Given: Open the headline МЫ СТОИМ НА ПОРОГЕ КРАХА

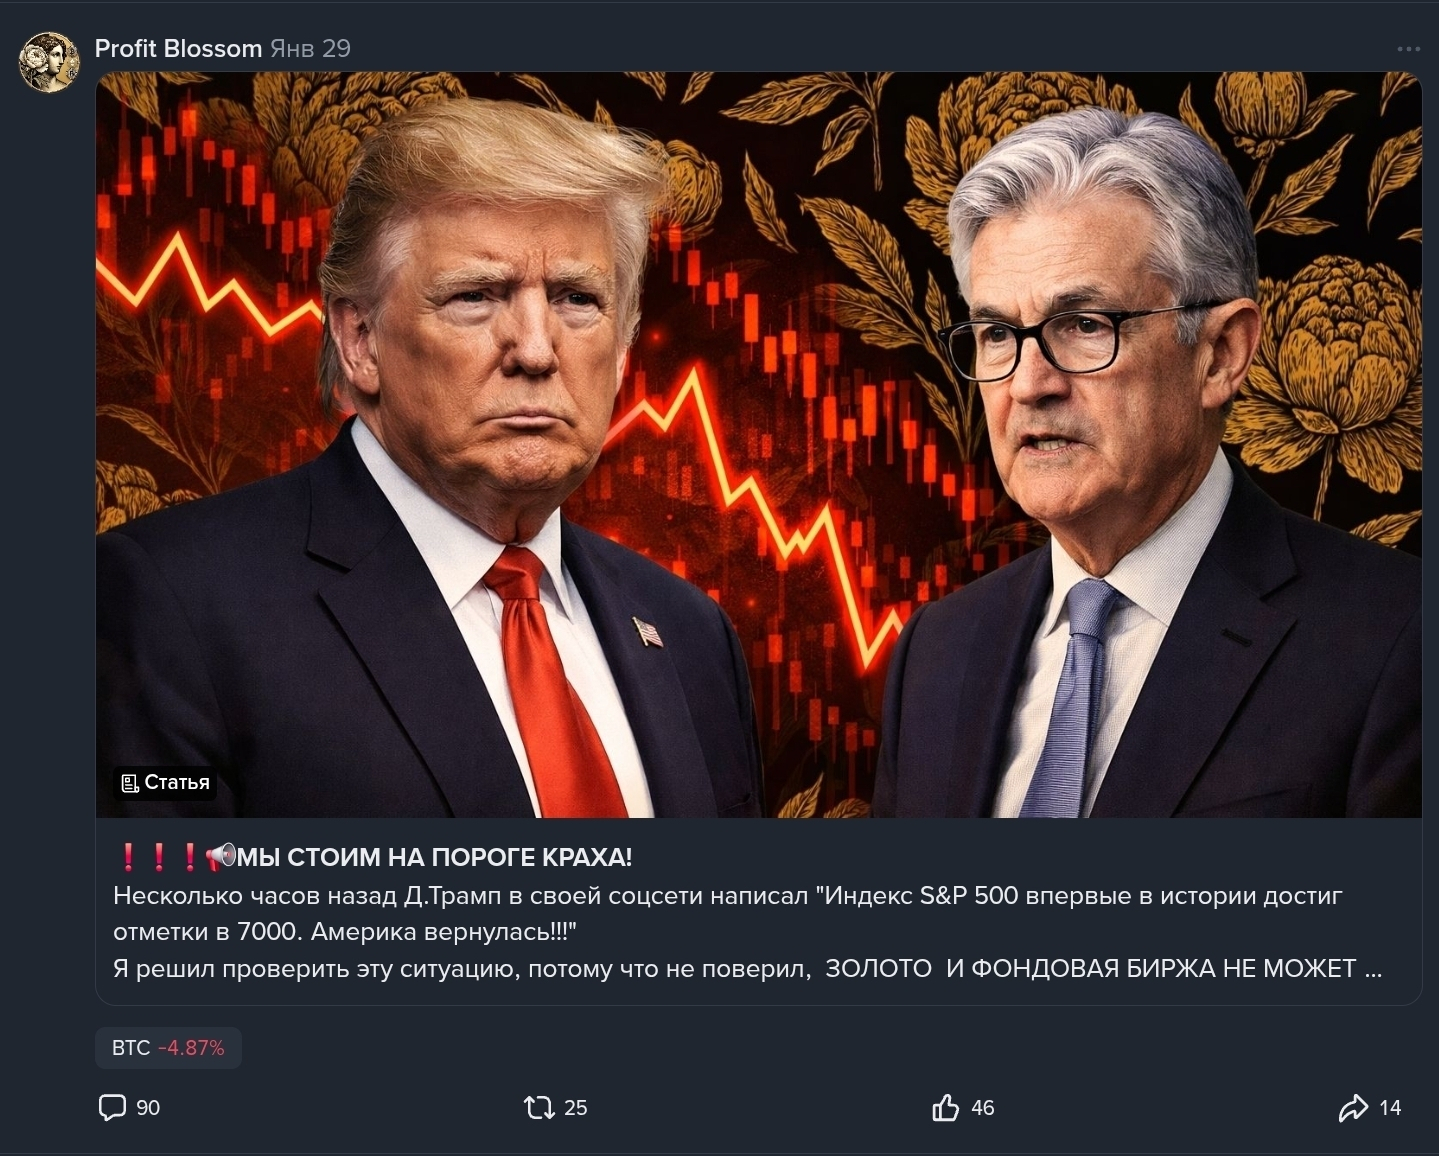Looking at the screenshot, I should click(434, 857).
